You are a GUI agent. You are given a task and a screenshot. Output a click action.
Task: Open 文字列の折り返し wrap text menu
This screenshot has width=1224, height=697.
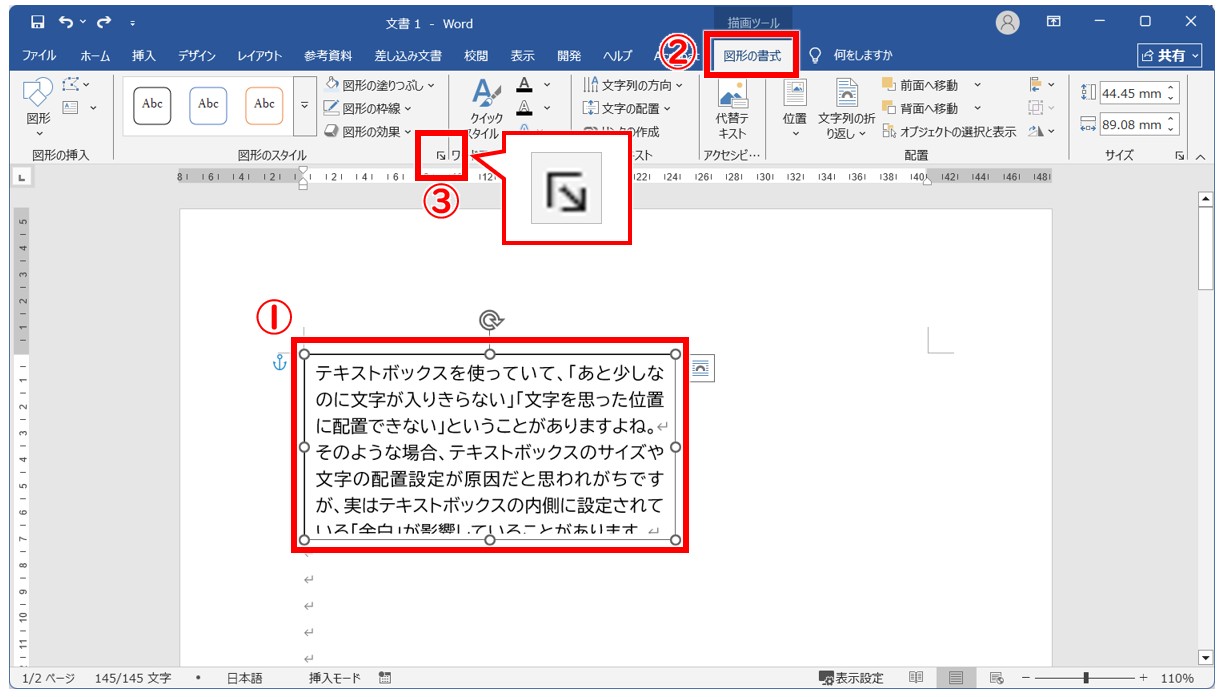tap(846, 110)
